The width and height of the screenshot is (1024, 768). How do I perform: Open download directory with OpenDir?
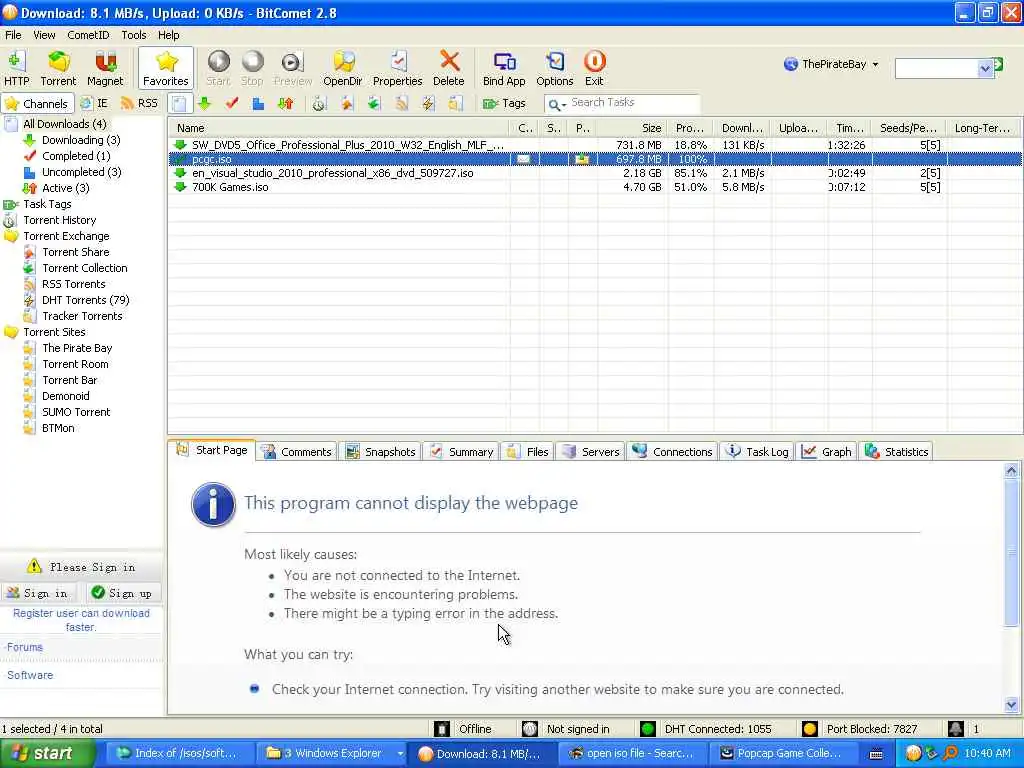pyautogui.click(x=343, y=68)
